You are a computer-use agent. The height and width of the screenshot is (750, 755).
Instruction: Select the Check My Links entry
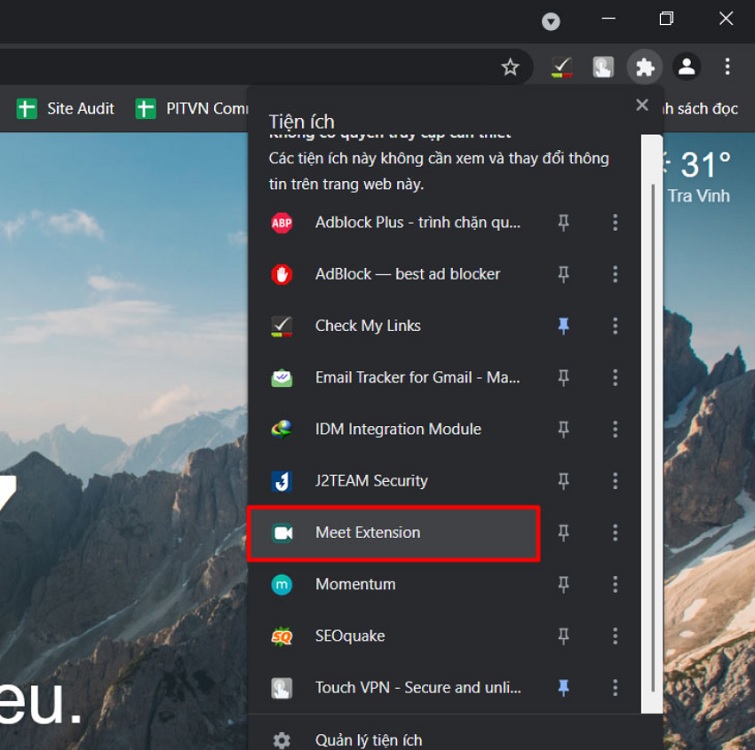point(368,326)
